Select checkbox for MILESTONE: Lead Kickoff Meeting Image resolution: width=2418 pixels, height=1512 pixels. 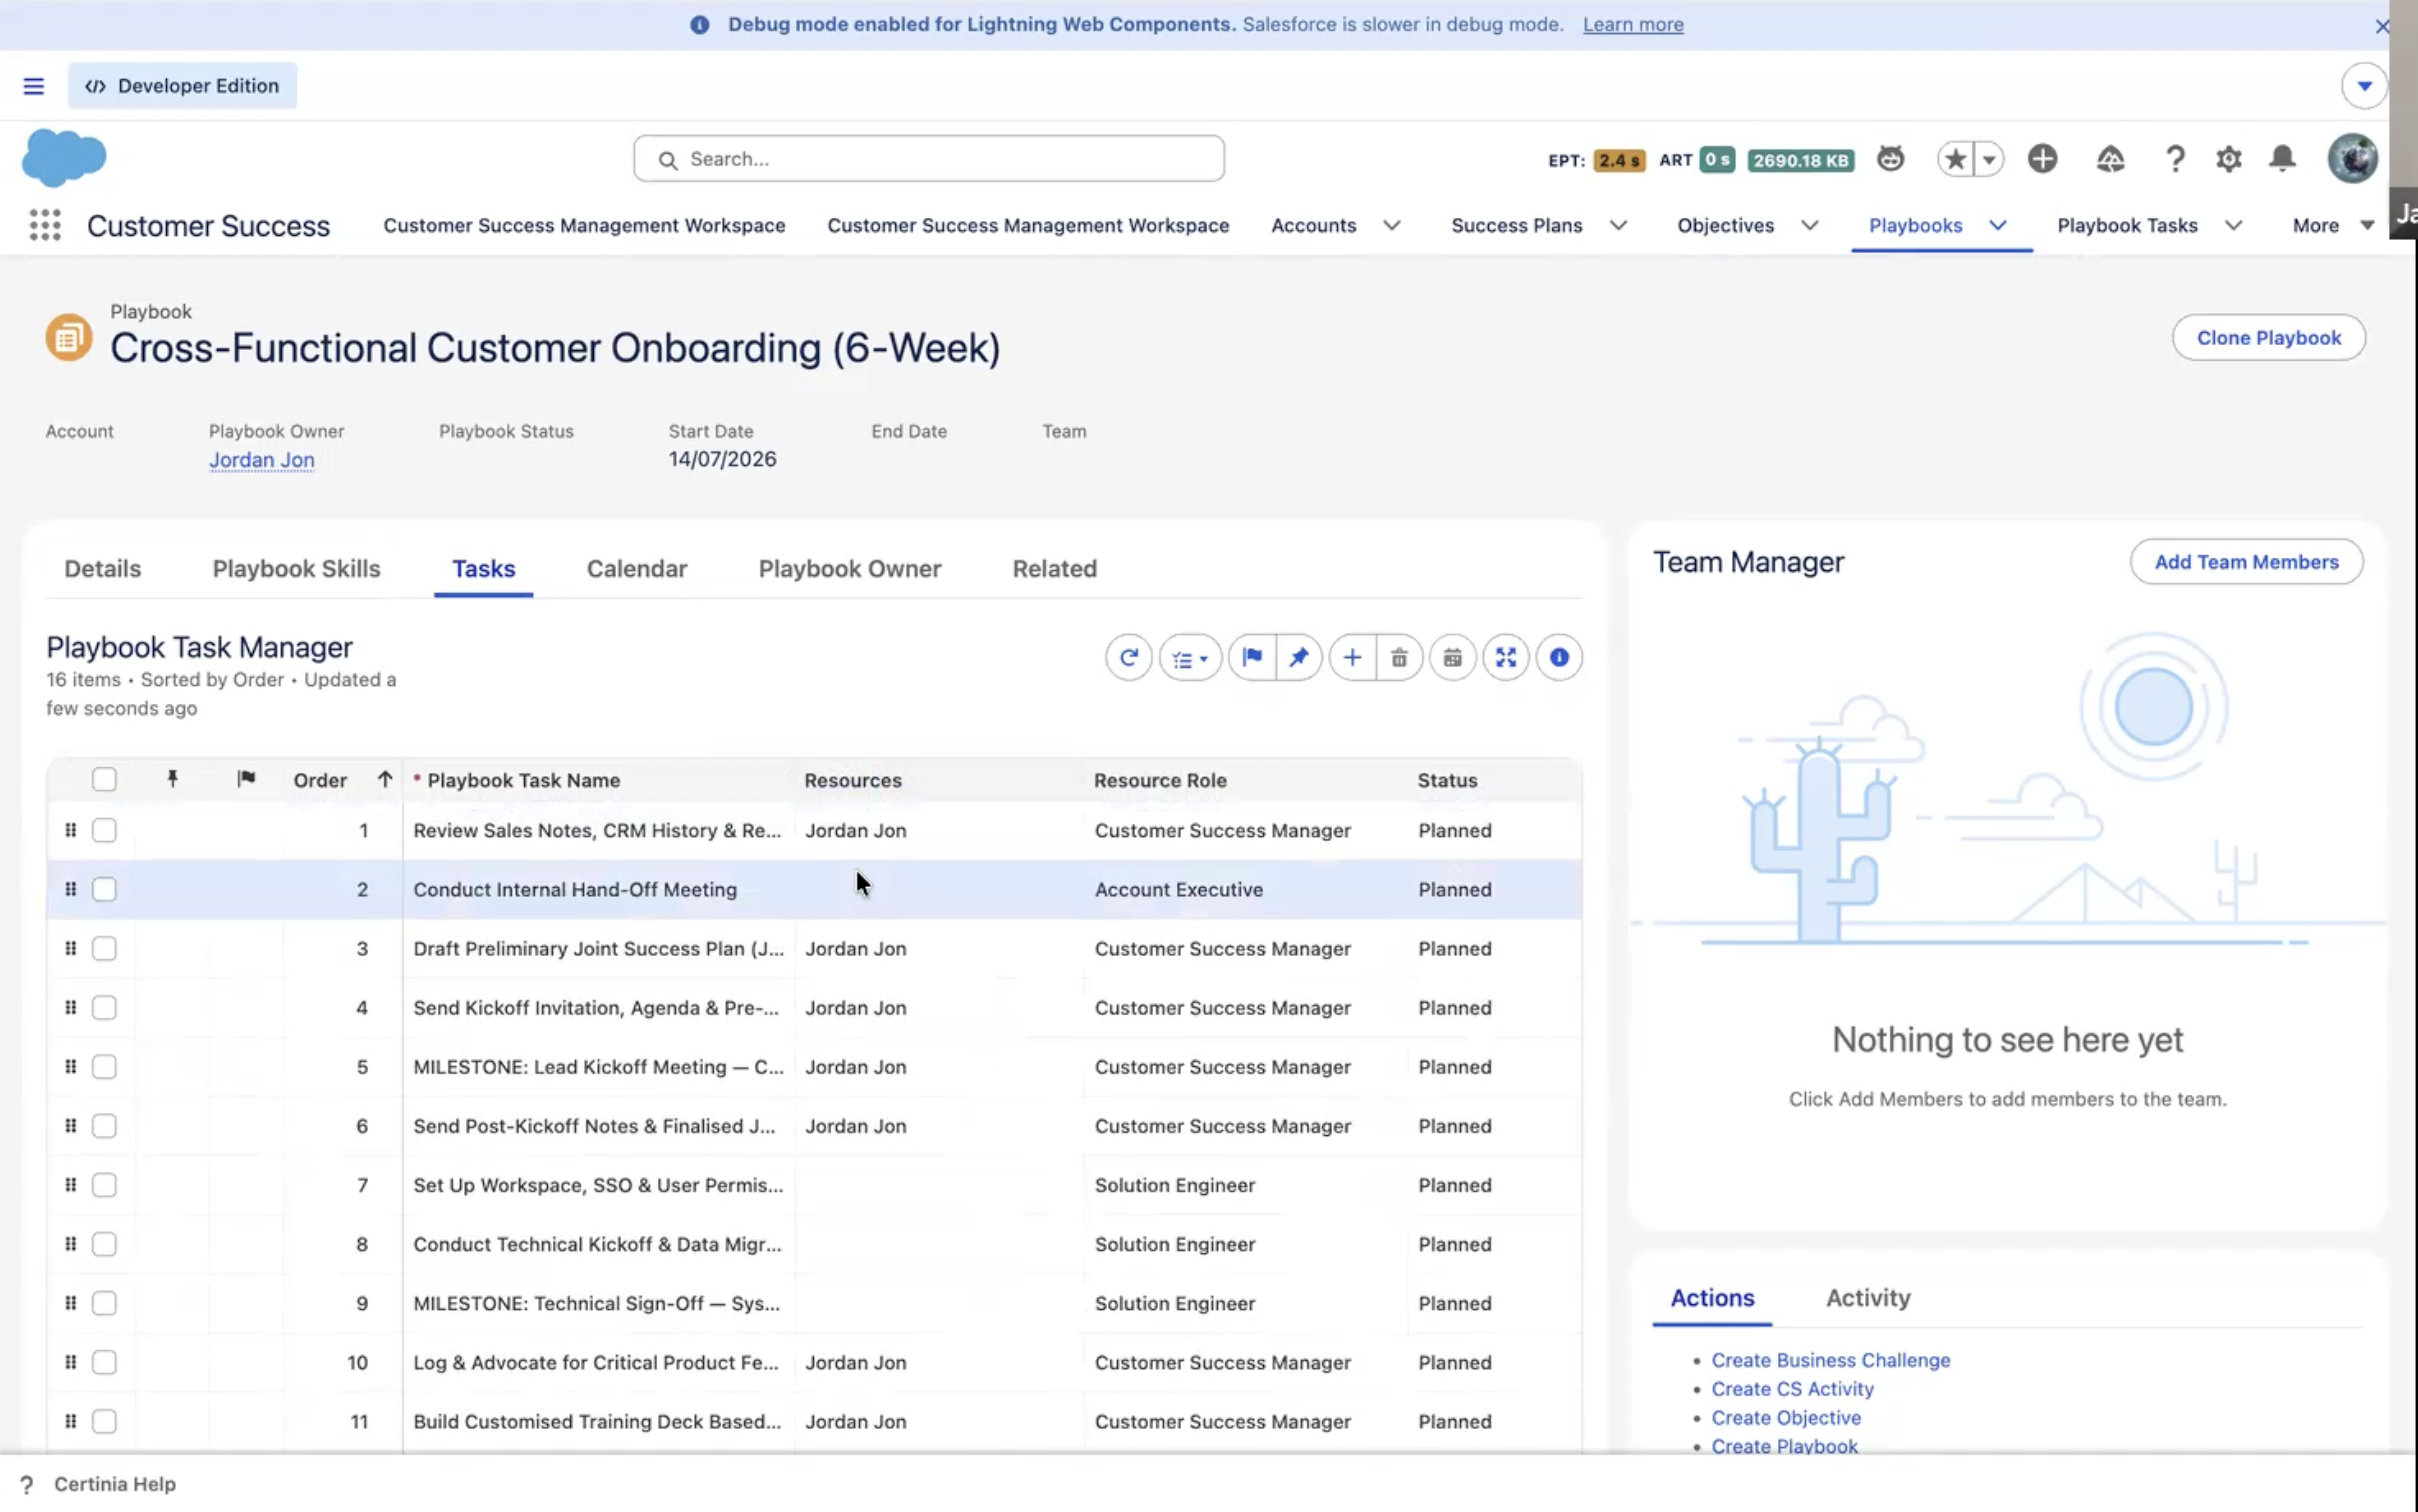click(x=104, y=1066)
